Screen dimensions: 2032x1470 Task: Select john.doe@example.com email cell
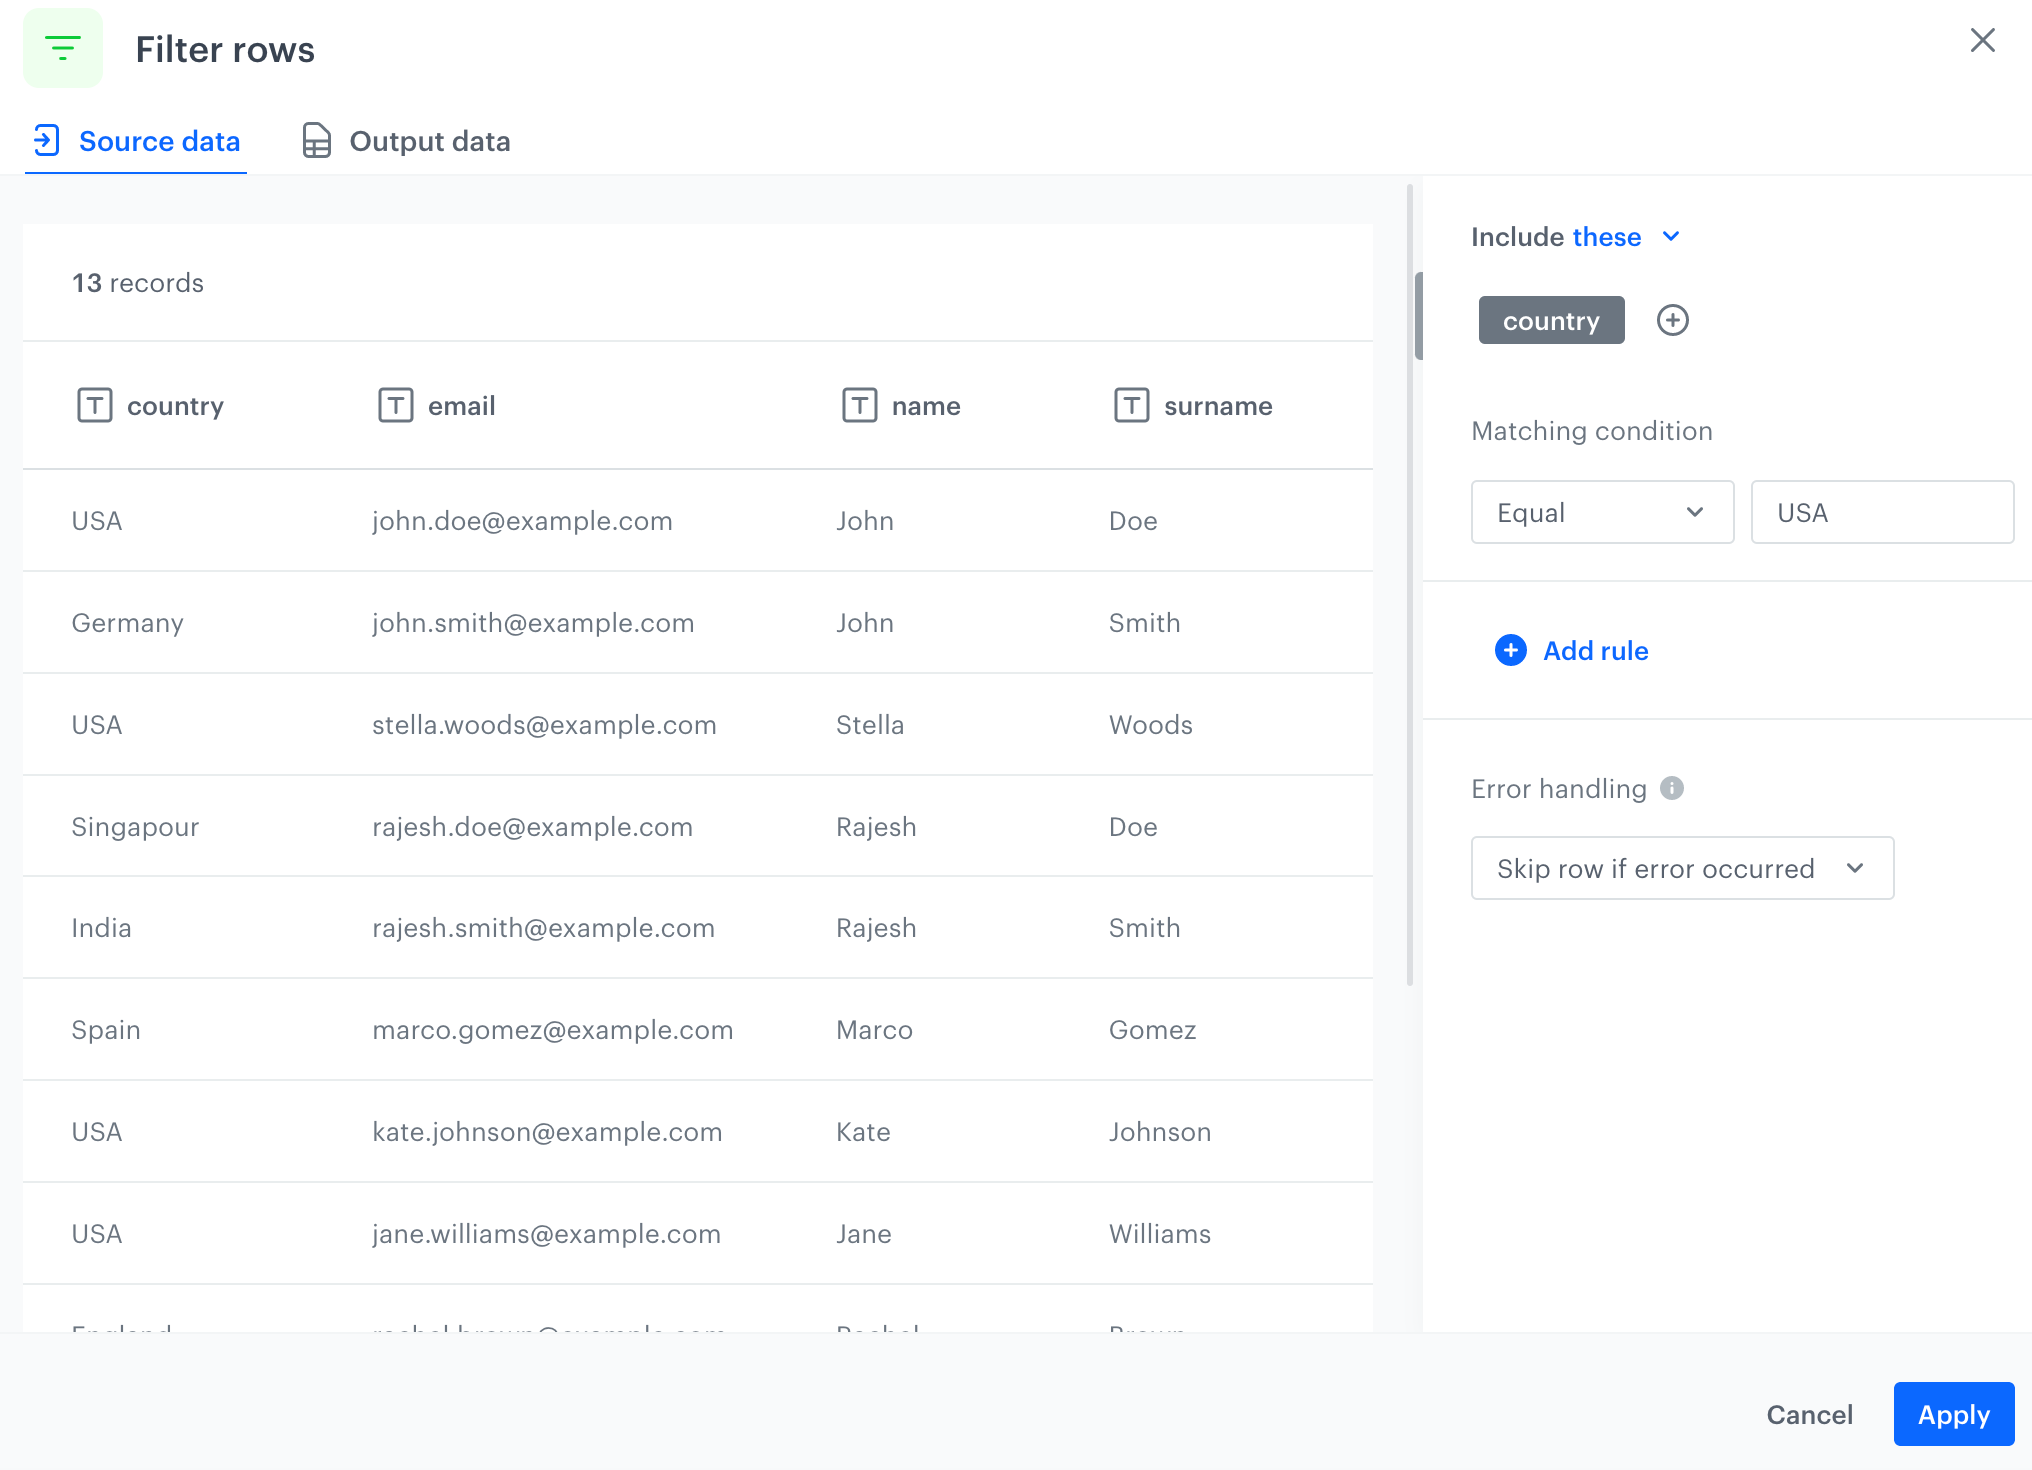522,521
